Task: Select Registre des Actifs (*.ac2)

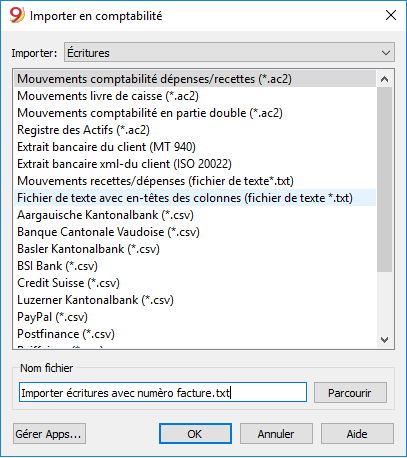Action: coord(195,130)
